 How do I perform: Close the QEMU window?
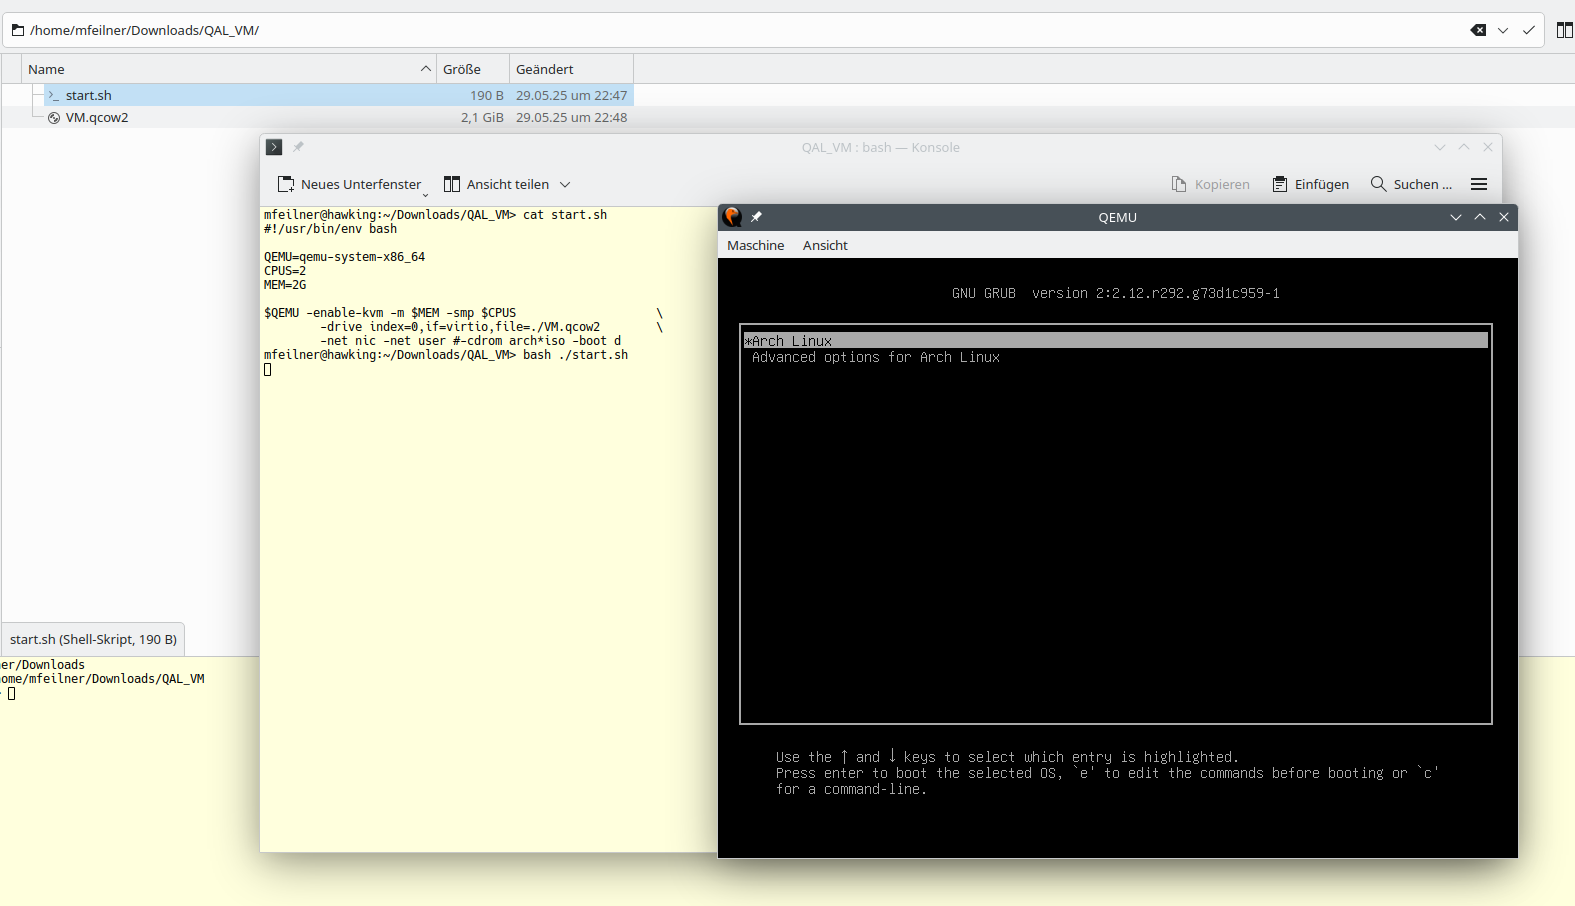coord(1504,217)
